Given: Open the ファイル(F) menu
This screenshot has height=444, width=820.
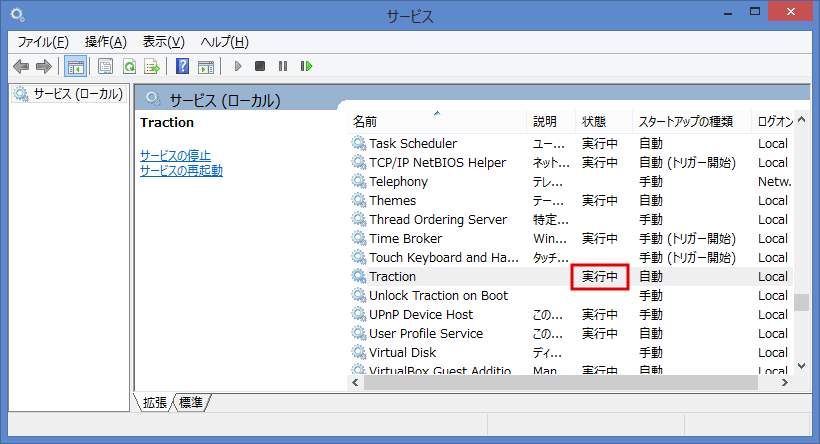Looking at the screenshot, I should click(x=43, y=41).
